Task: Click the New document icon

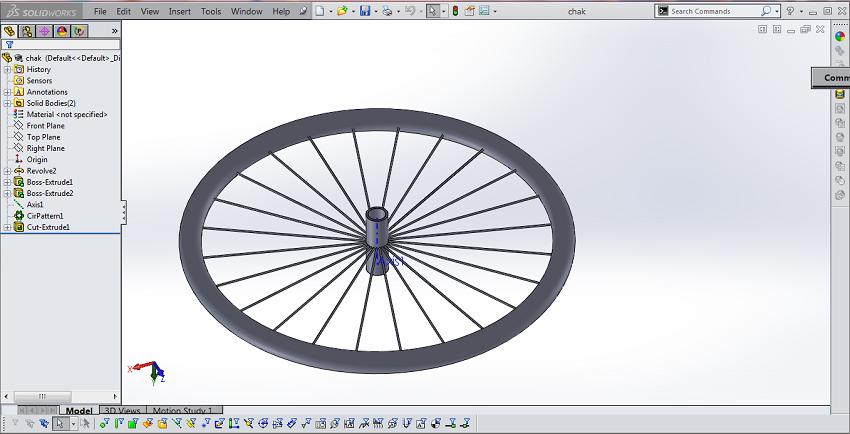Action: [x=320, y=11]
